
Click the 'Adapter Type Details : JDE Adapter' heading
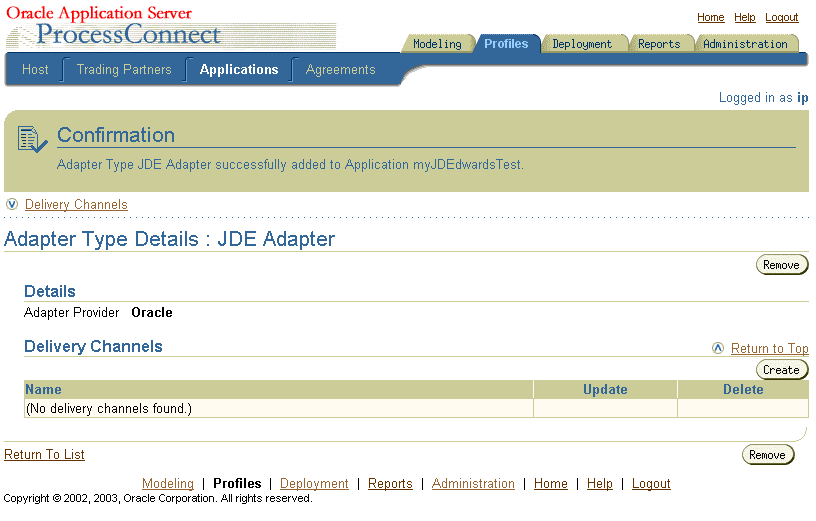click(169, 239)
